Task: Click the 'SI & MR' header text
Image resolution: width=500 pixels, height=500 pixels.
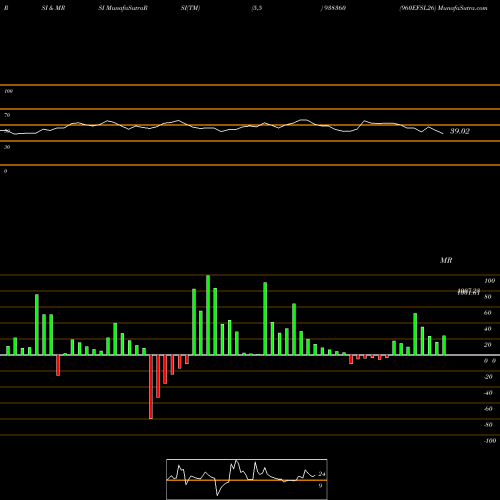Action: (53, 8)
